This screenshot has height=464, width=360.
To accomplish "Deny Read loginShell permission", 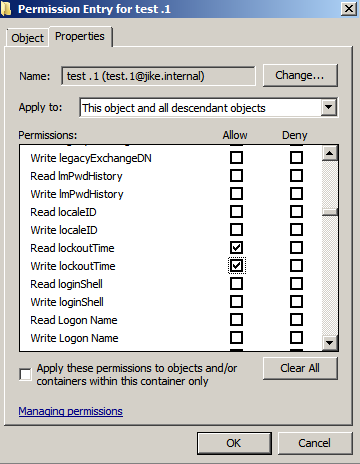I will (296, 284).
